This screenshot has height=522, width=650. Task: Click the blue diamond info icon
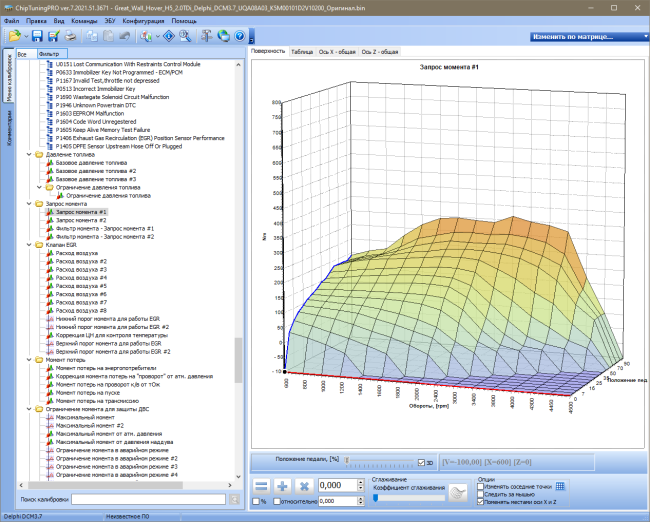tap(169, 36)
